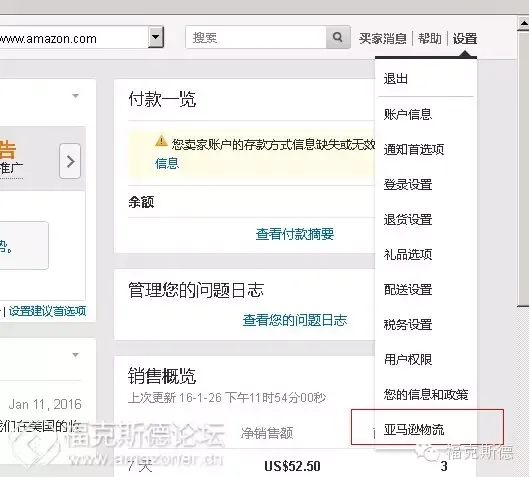
Task: Click the Jan 11, 2016 date text
Action: coord(45,404)
